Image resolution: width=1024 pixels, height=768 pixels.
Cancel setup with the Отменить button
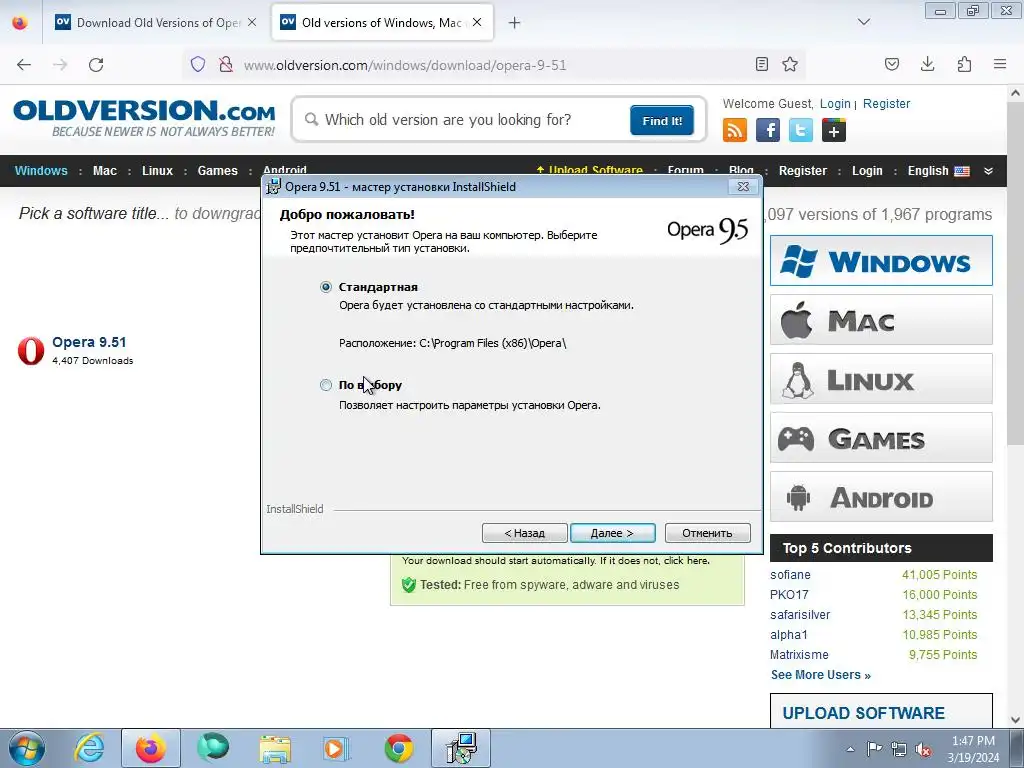707,533
